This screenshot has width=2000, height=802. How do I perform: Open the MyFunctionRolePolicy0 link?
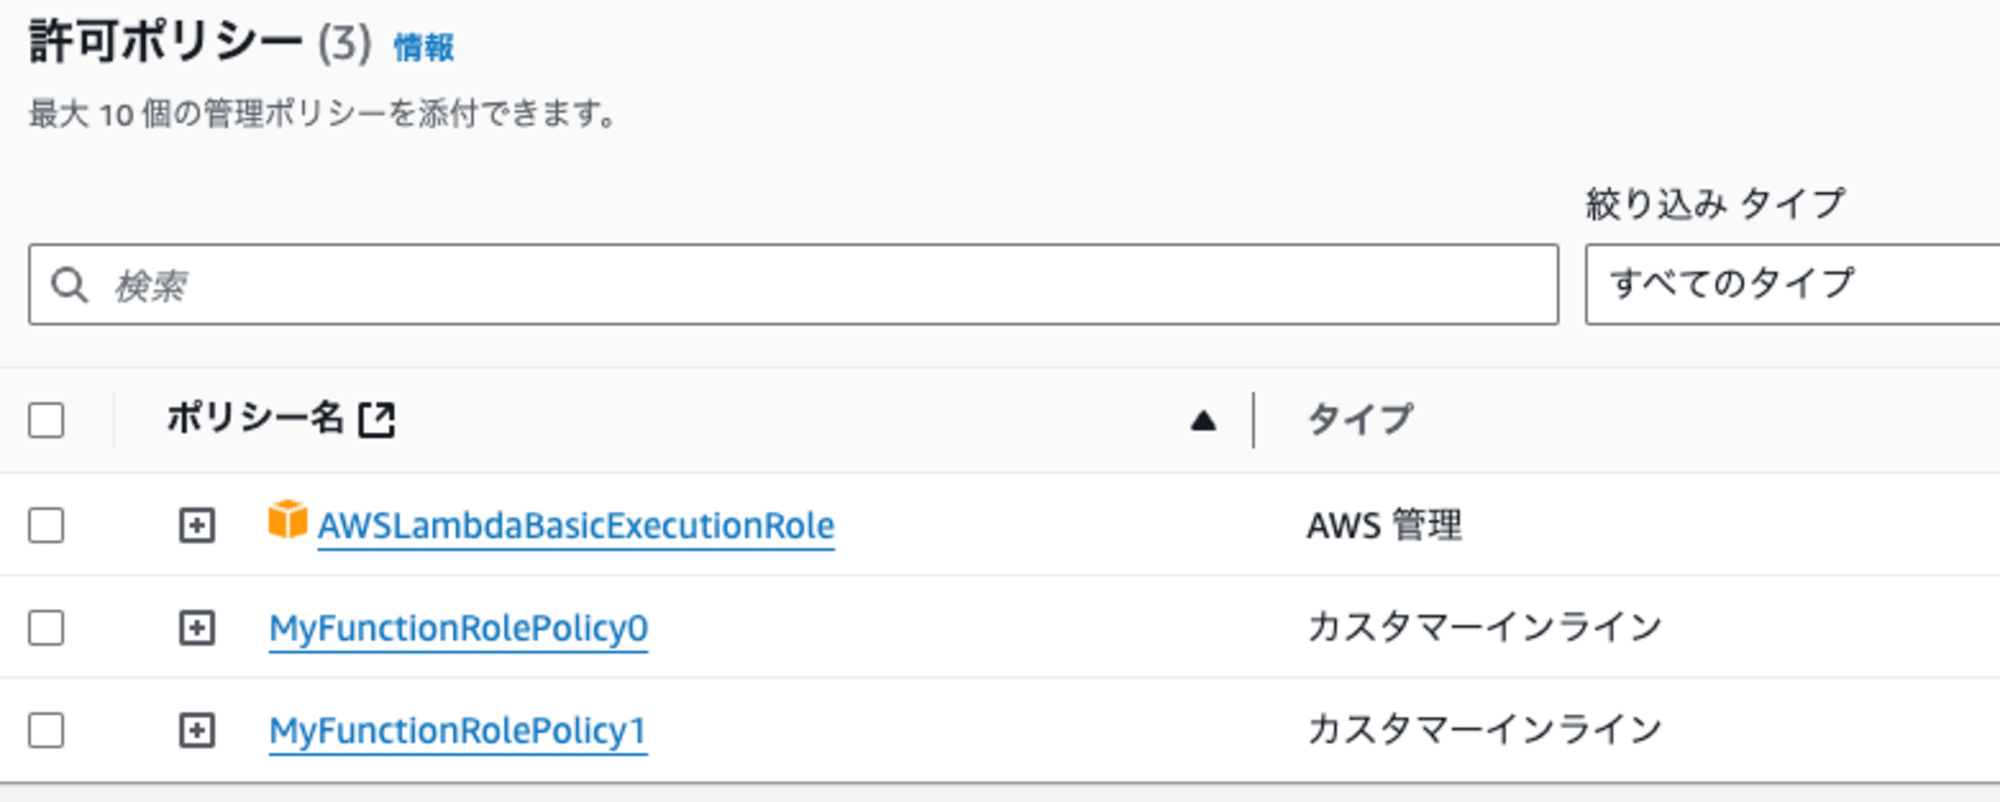458,629
